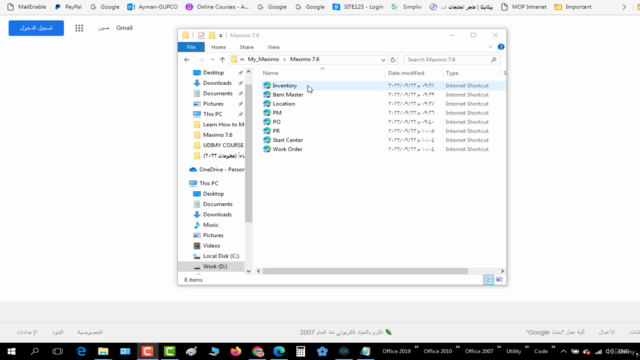Open taskbar search
Screen dimensions: 640x360
pos(35,351)
